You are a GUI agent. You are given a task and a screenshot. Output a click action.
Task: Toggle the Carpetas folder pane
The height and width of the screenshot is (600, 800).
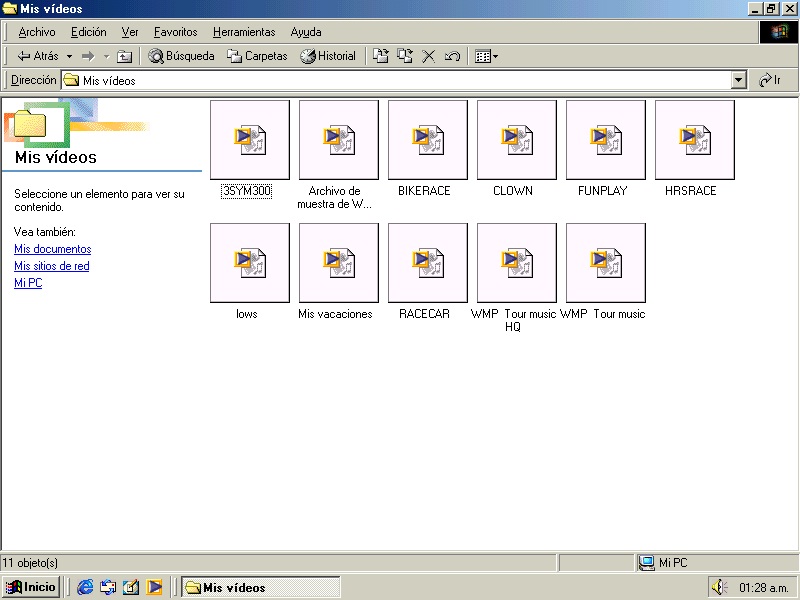pyautogui.click(x=257, y=57)
